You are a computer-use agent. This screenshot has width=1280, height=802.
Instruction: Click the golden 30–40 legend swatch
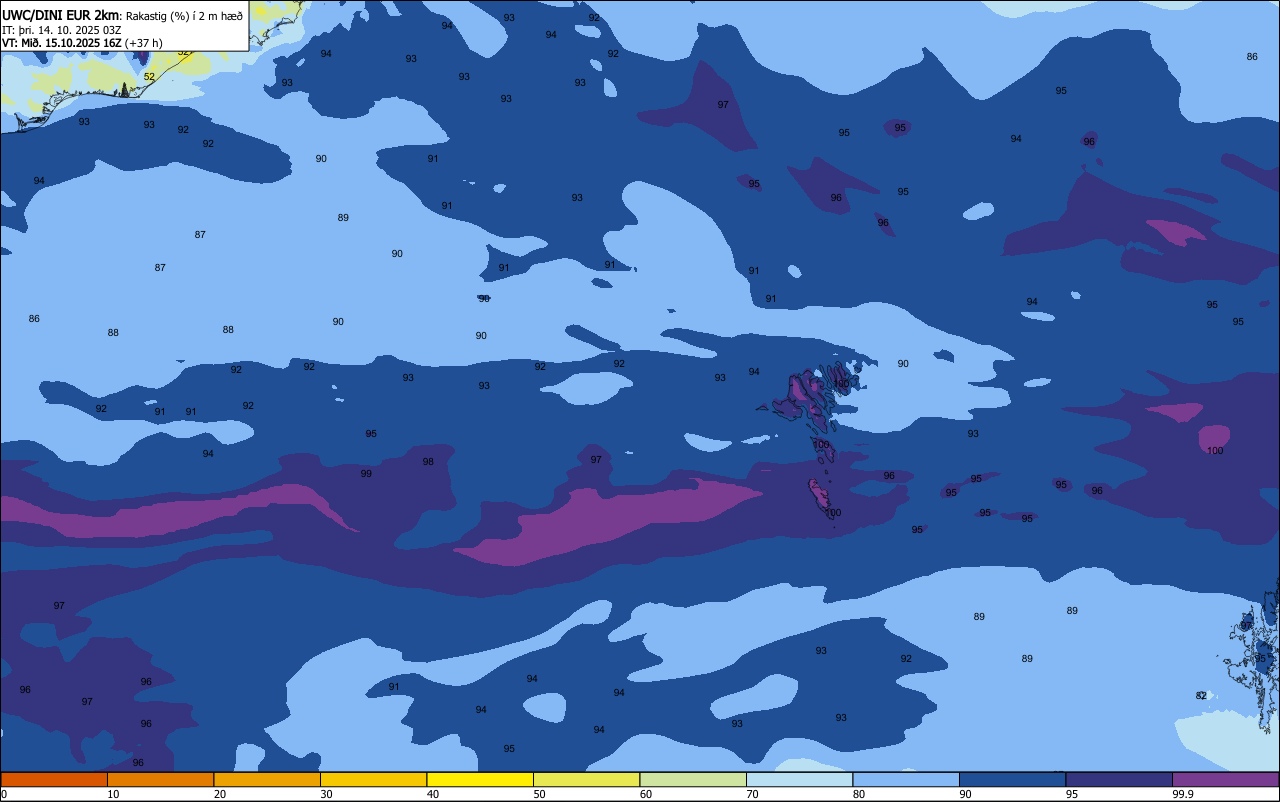(373, 779)
